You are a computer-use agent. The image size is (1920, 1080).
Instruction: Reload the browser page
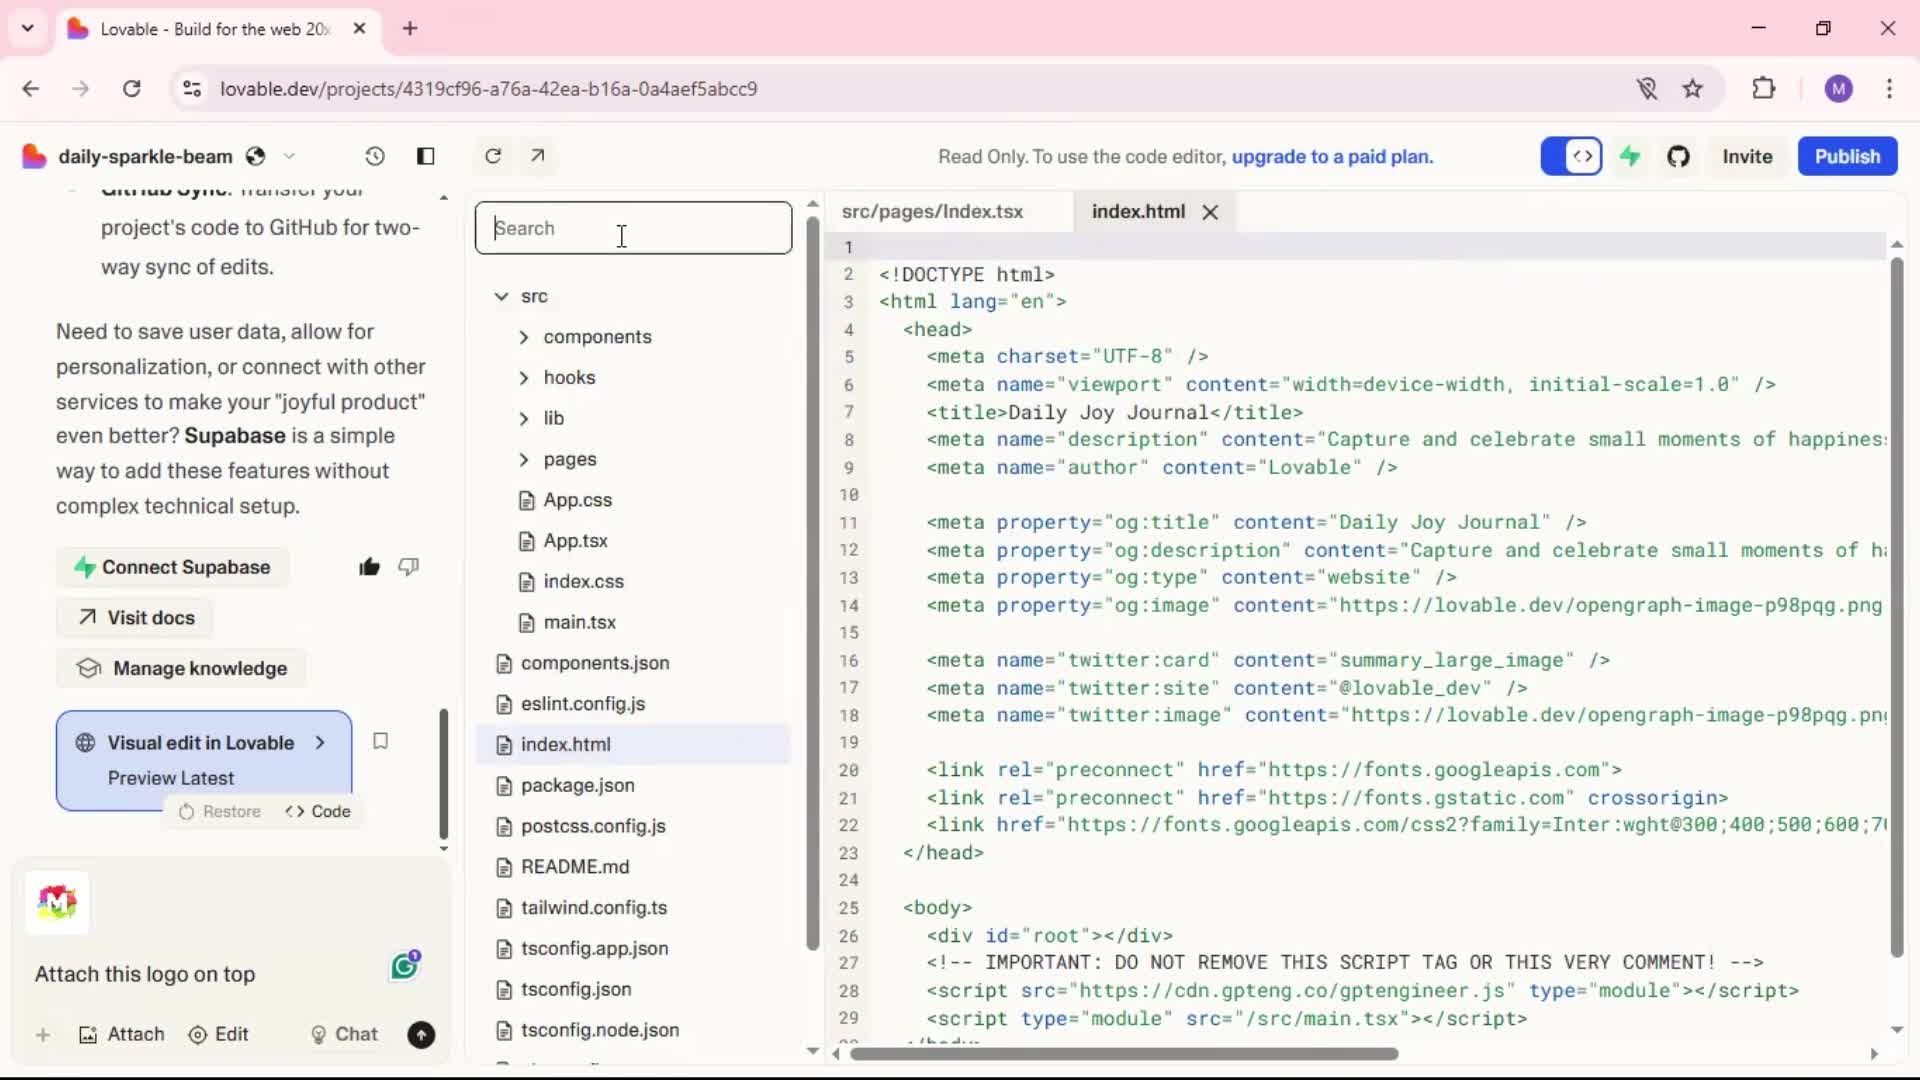click(131, 89)
